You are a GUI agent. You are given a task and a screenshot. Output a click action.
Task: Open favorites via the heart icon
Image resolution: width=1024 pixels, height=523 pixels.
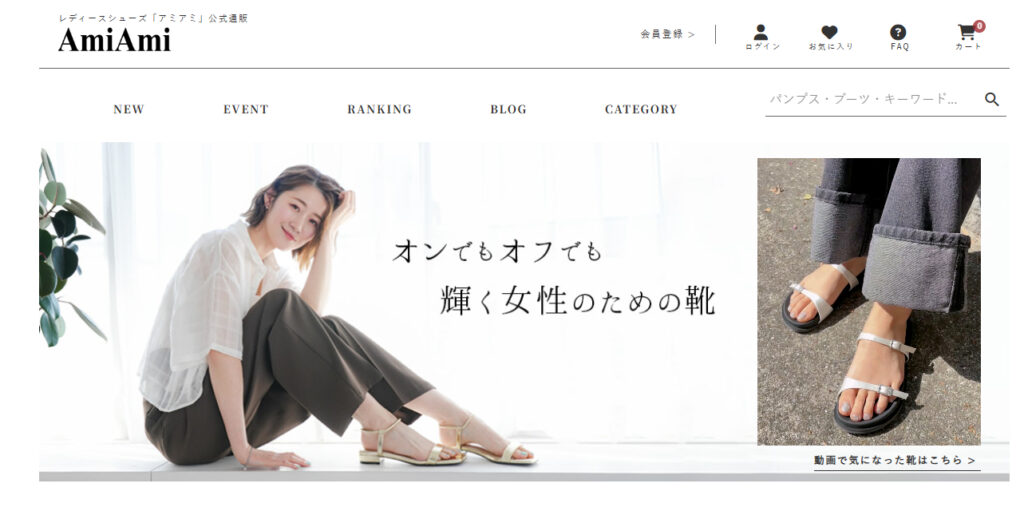[829, 32]
